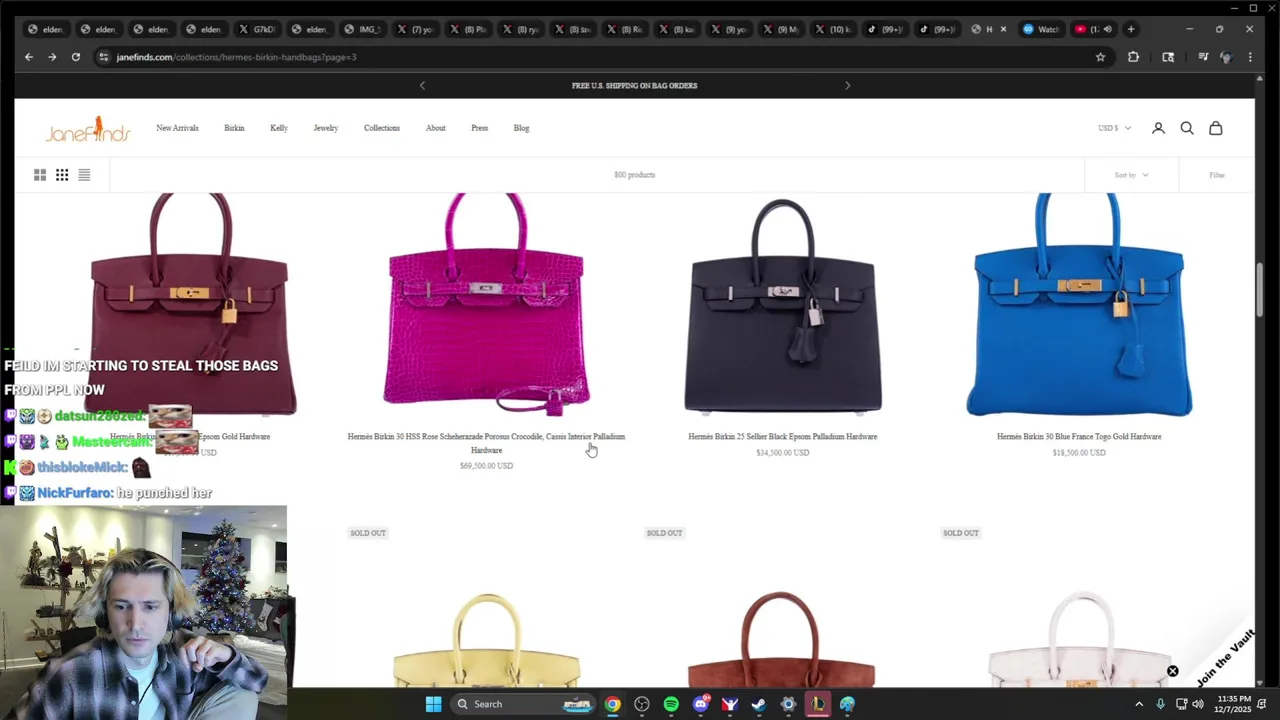Click the $18,500.00 USD price

pos(1079,452)
